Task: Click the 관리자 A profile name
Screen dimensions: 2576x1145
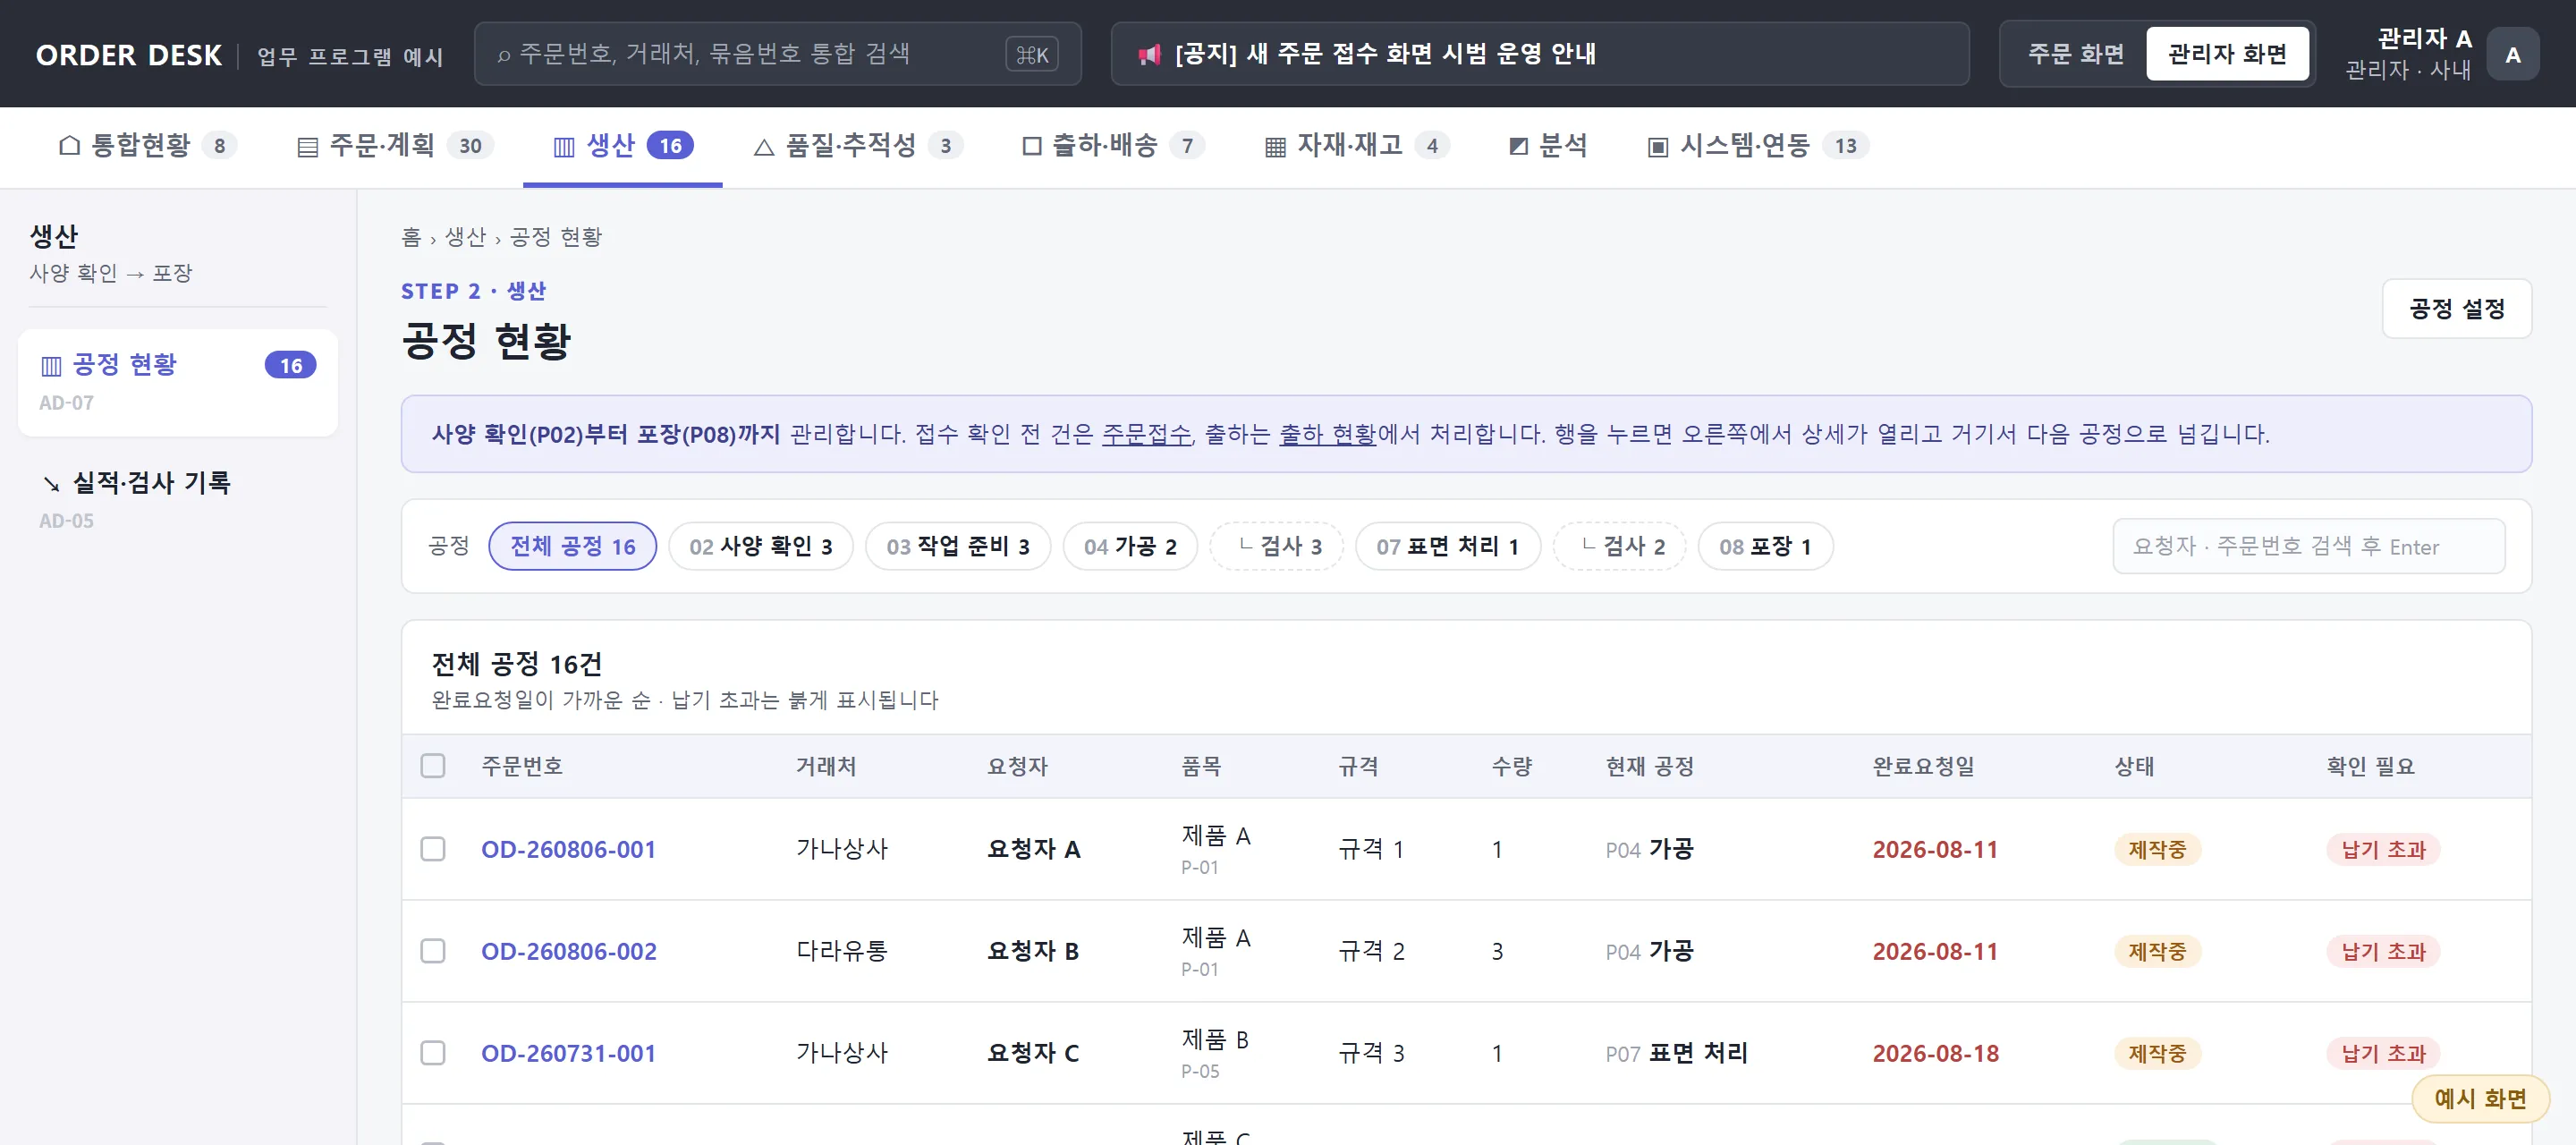Action: (x=2424, y=39)
